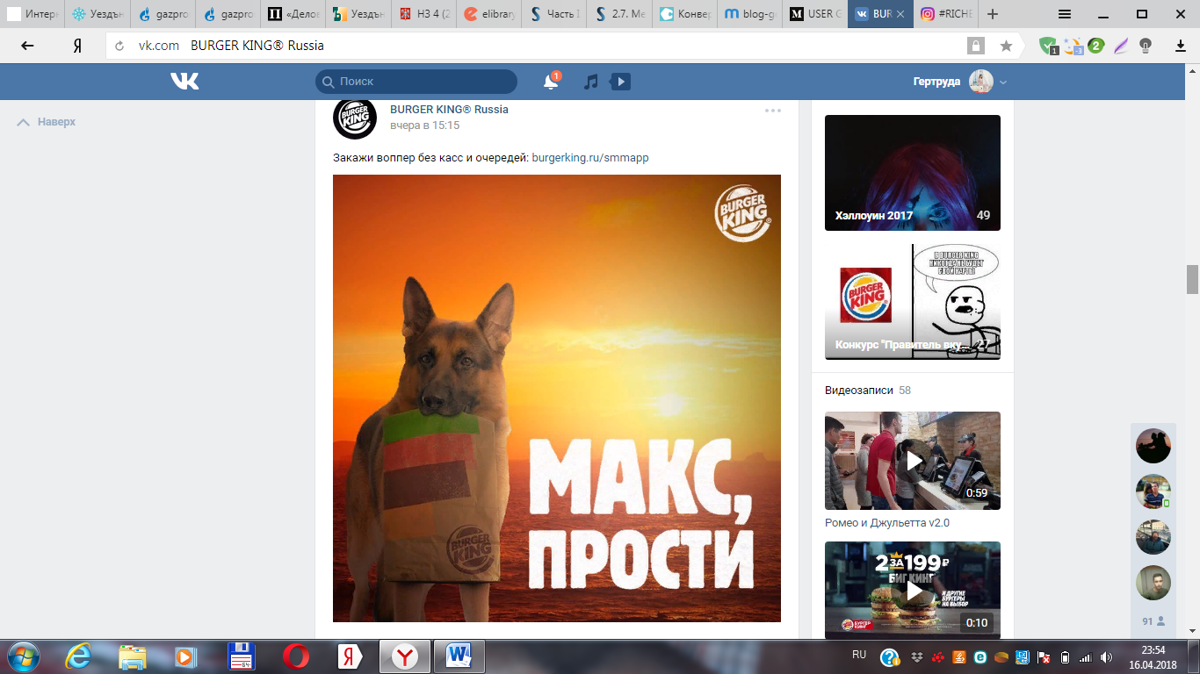Open the floppy disk app in taskbar
Viewport: 1200px width, 674px height.
click(241, 657)
